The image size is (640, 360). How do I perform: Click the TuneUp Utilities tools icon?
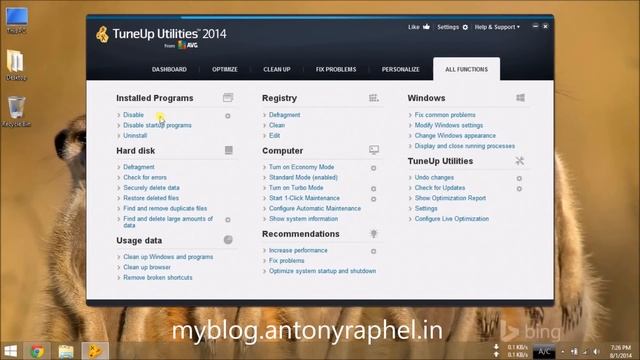click(519, 161)
